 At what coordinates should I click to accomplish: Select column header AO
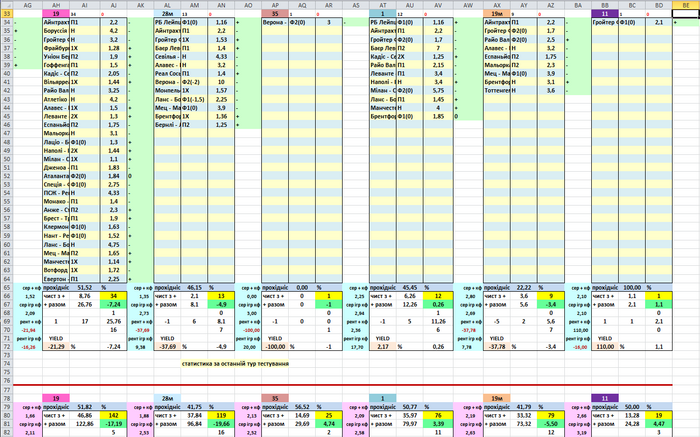[x=248, y=5]
